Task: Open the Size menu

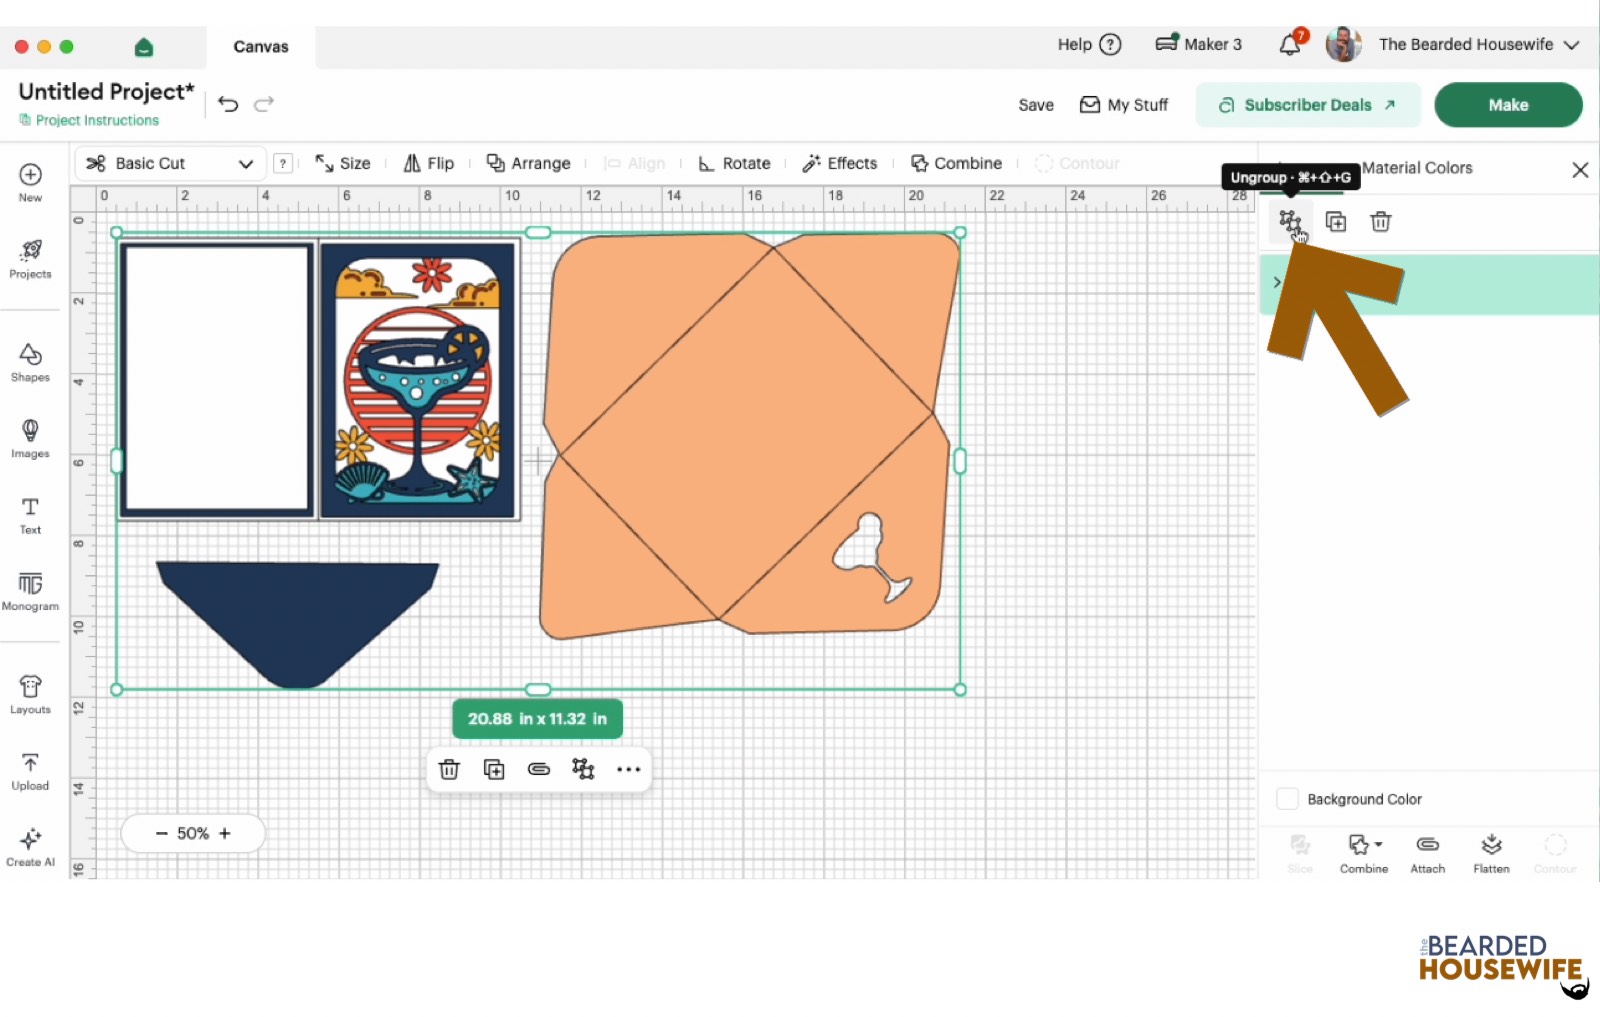Action: coord(343,163)
